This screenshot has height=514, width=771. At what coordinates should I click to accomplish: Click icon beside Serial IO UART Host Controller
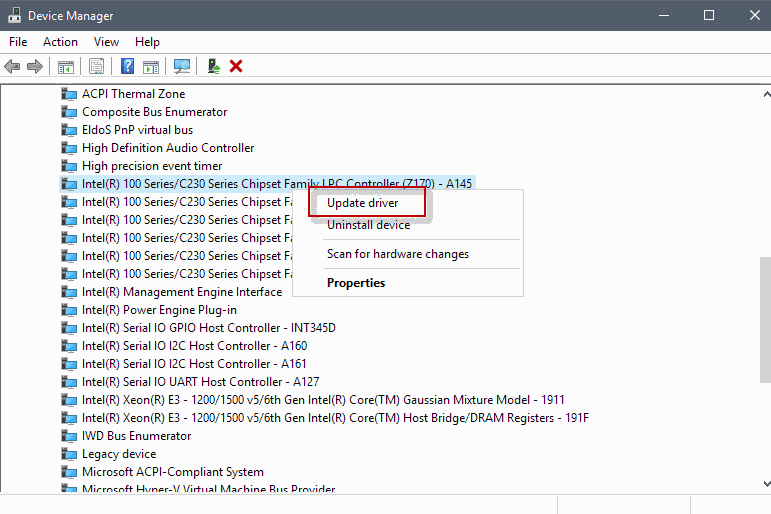[69, 382]
